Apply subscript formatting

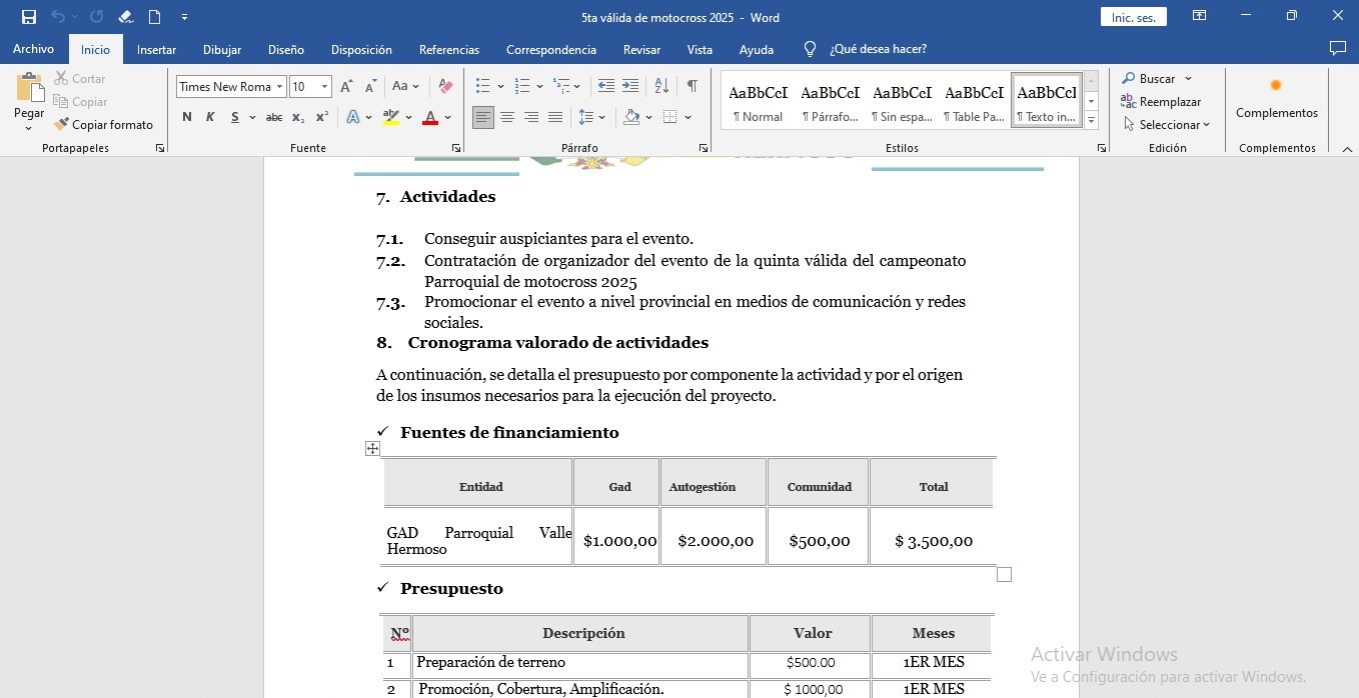point(298,118)
